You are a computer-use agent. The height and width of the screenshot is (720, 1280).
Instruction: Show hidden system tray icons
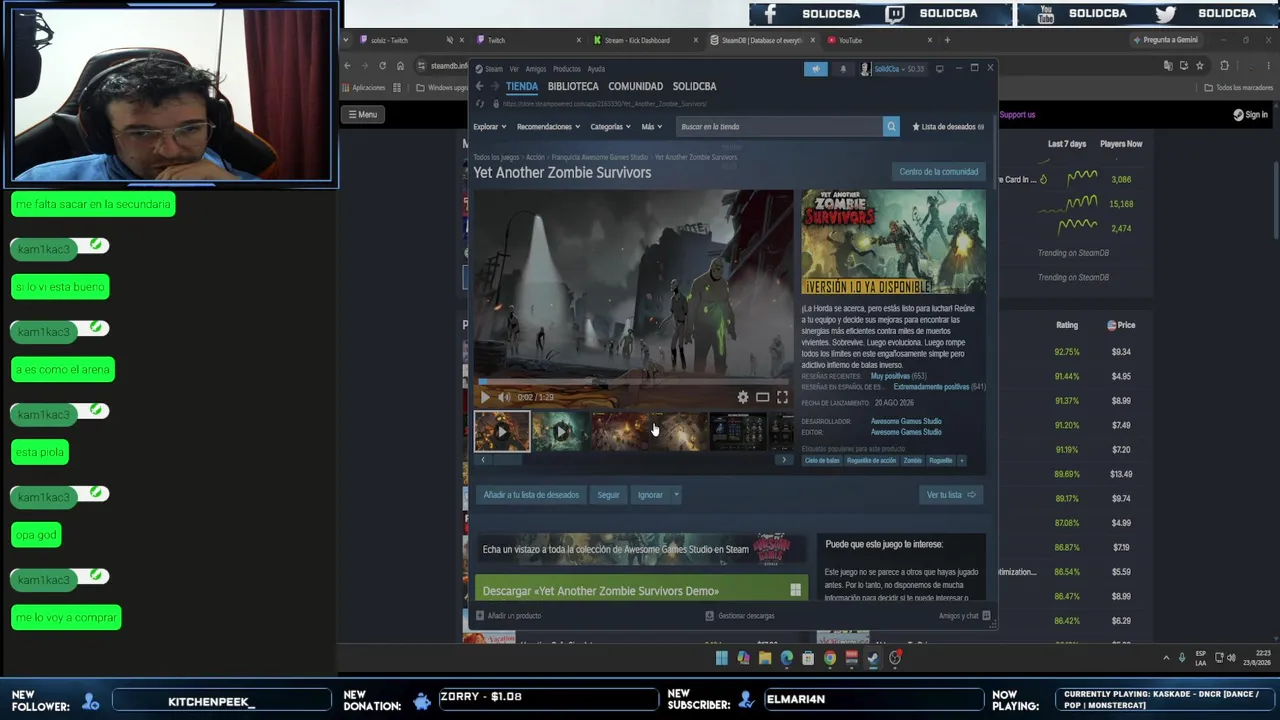pyautogui.click(x=1166, y=658)
